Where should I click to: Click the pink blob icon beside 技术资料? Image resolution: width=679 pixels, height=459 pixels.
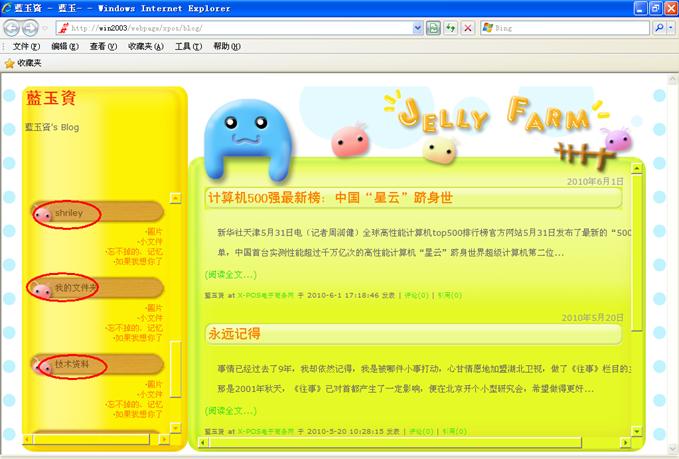click(x=42, y=366)
